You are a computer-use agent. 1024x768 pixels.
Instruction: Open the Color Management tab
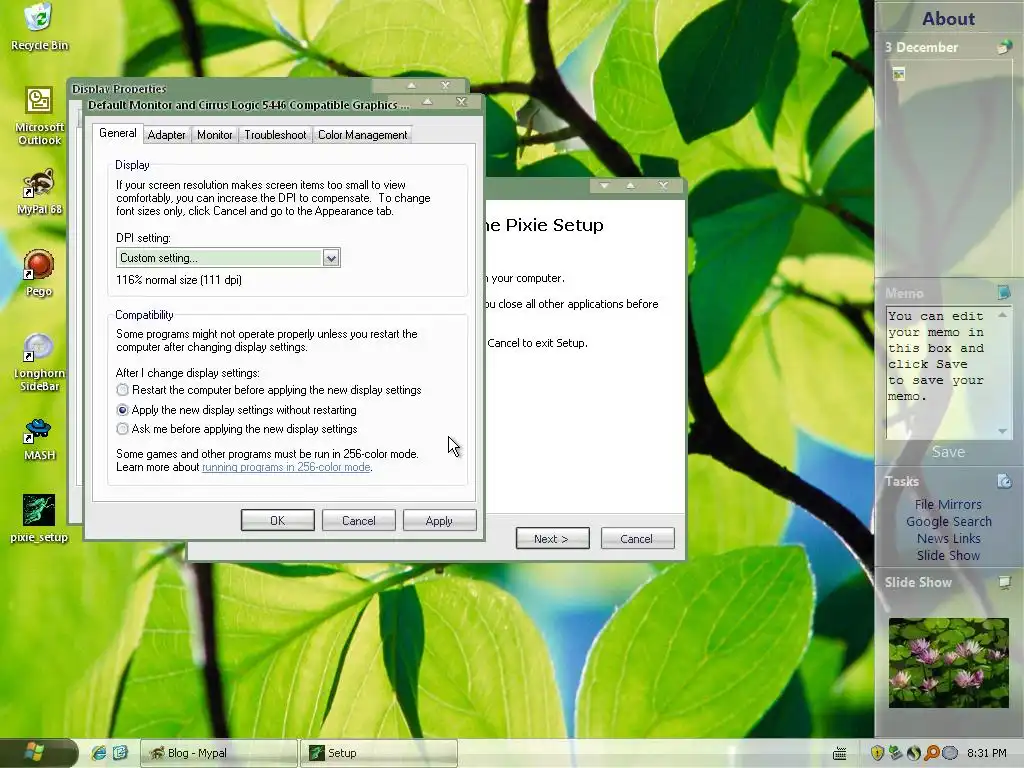coord(362,135)
